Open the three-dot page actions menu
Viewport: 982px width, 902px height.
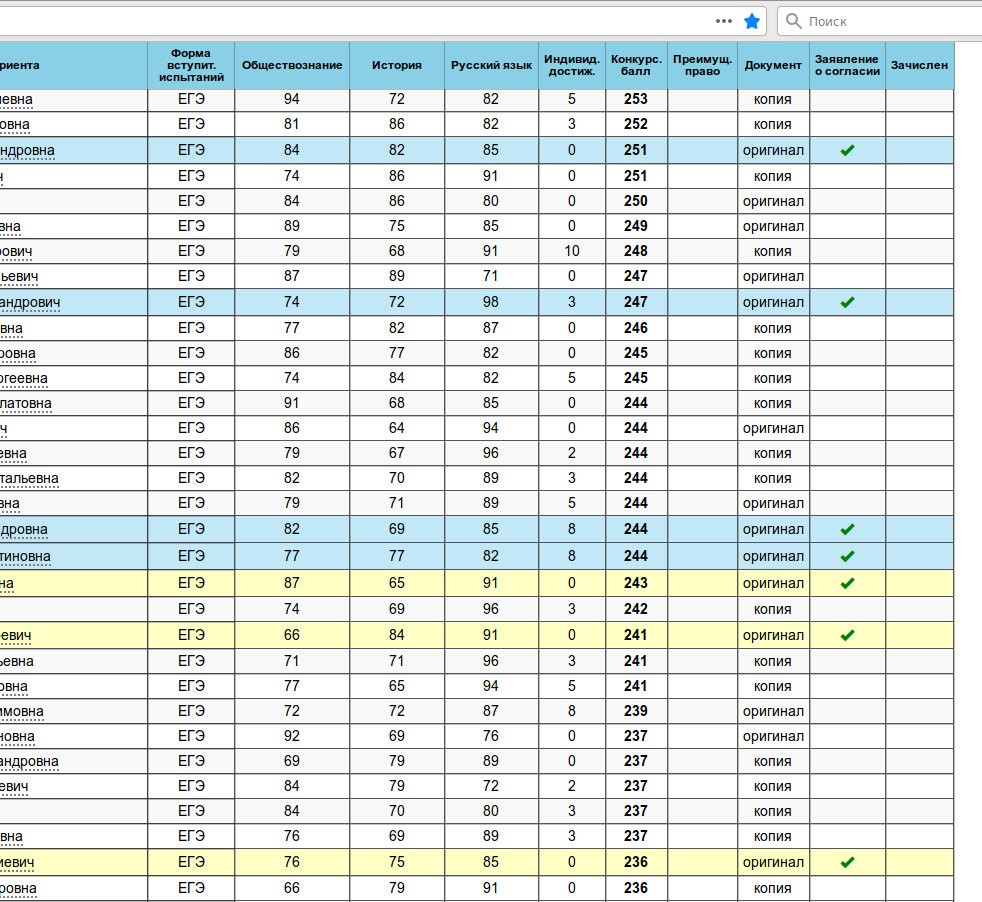[x=724, y=21]
